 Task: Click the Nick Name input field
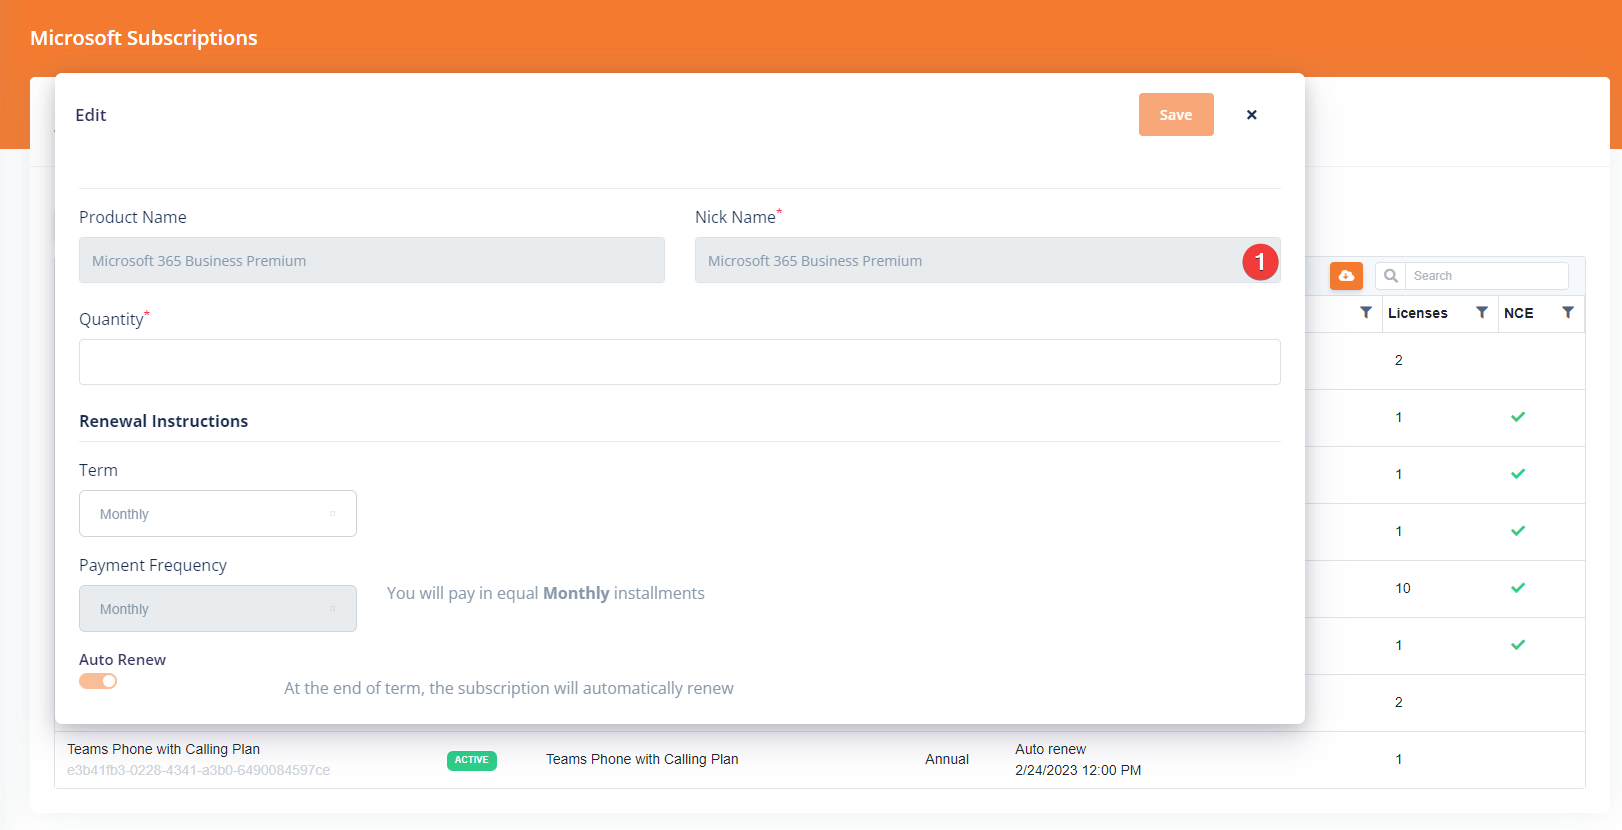pyautogui.click(x=987, y=260)
